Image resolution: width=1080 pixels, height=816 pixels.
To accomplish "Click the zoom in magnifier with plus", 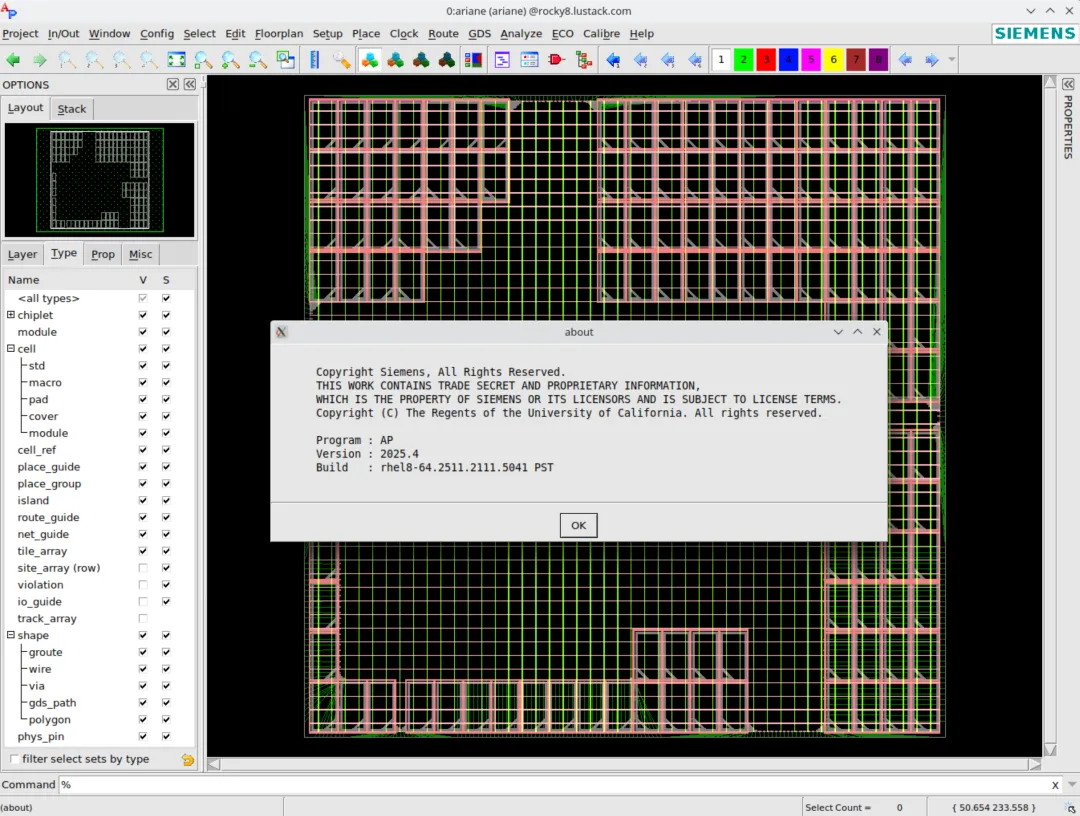I will tap(230, 60).
